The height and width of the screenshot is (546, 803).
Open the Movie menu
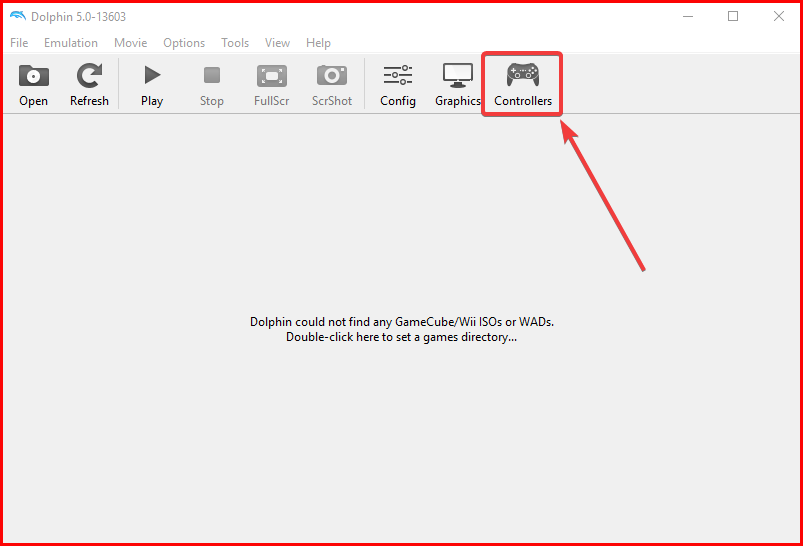pos(131,43)
